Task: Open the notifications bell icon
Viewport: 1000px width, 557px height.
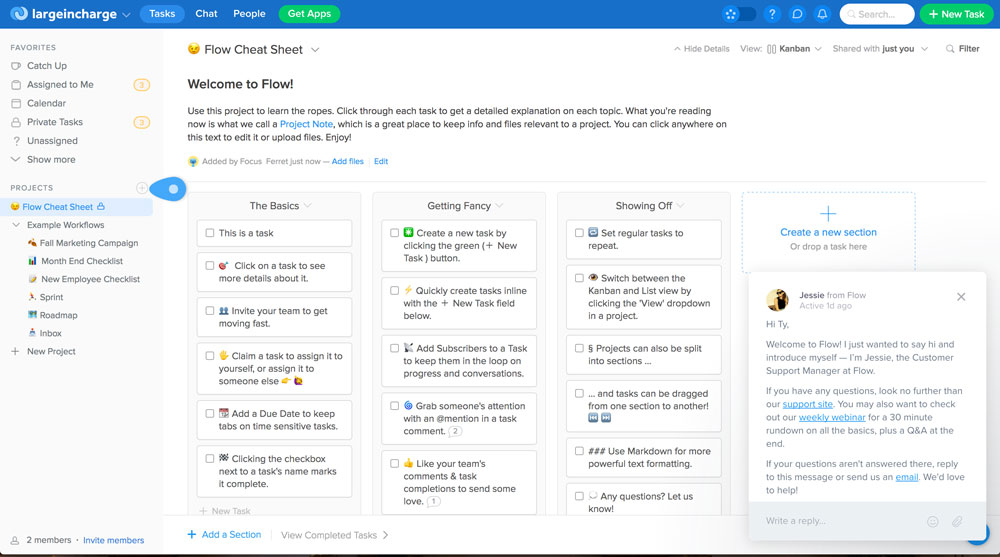Action: 823,14
